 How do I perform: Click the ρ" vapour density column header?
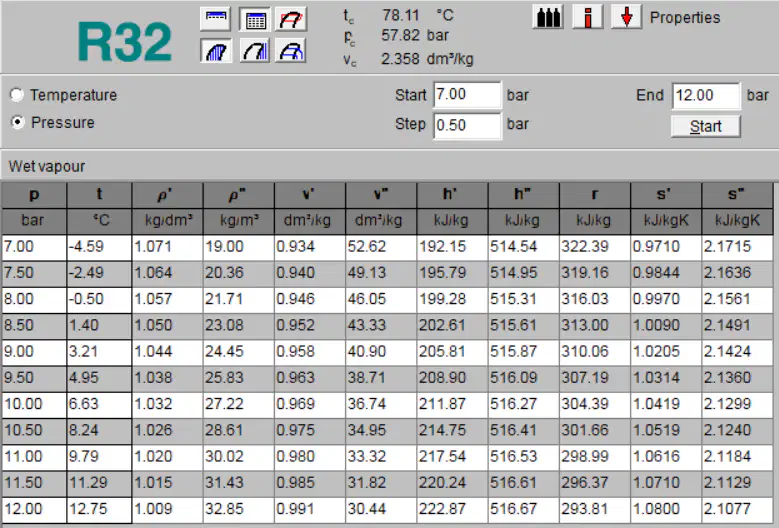(x=238, y=195)
